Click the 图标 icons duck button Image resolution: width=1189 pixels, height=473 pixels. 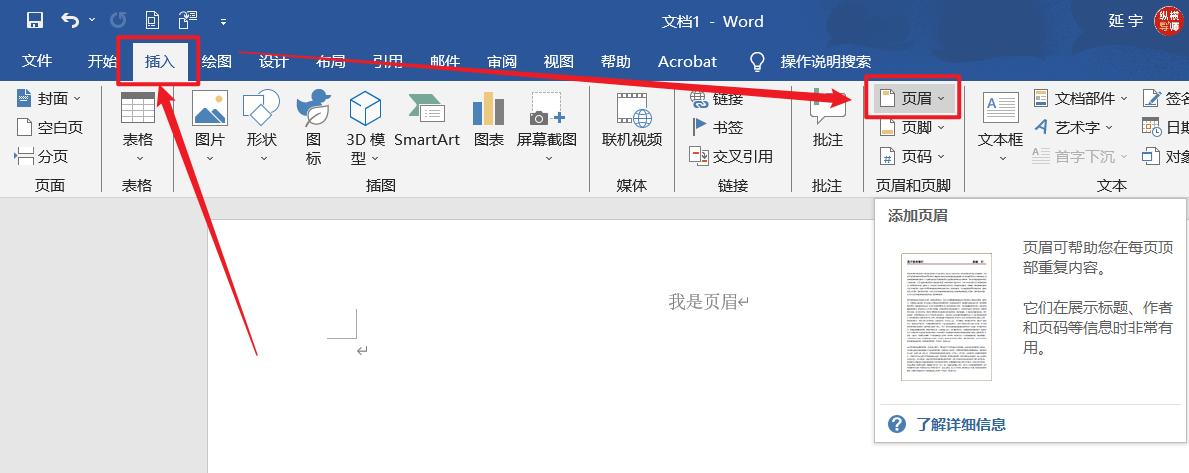[x=313, y=108]
